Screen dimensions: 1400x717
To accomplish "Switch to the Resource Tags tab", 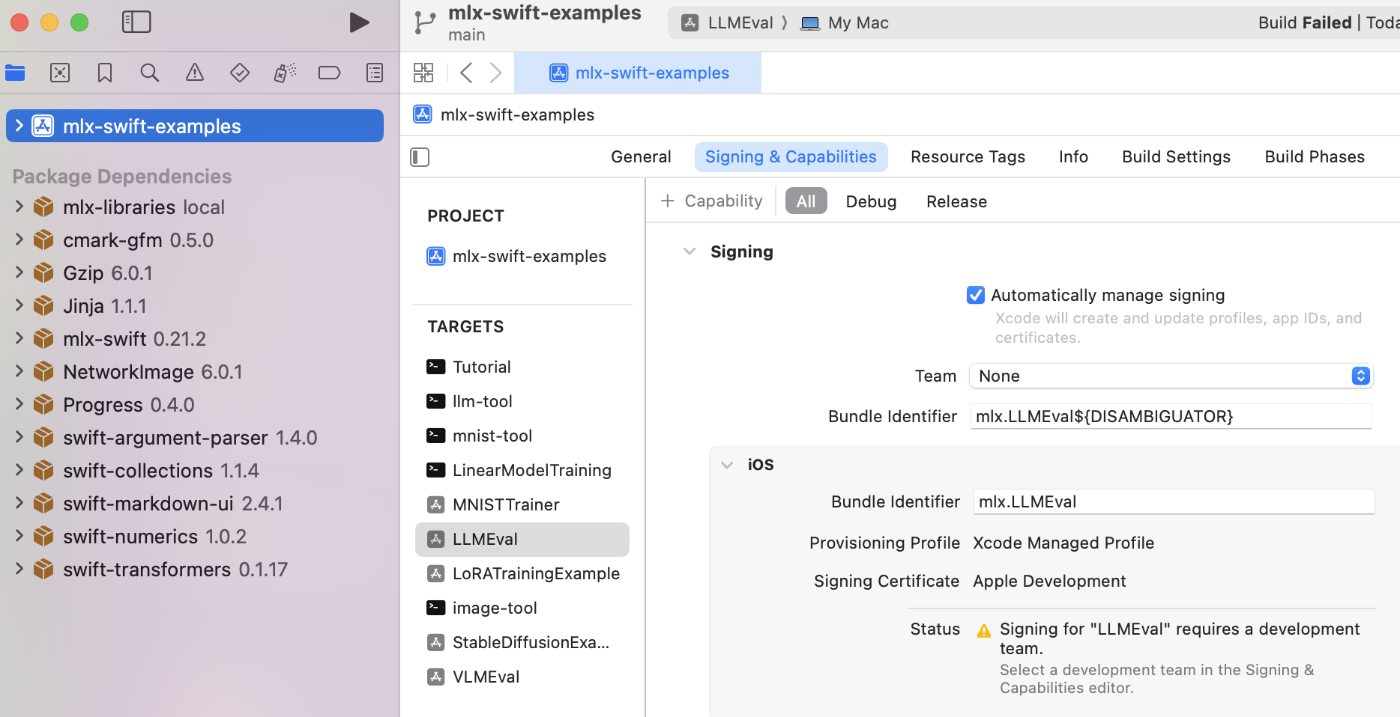I will pyautogui.click(x=968, y=156).
